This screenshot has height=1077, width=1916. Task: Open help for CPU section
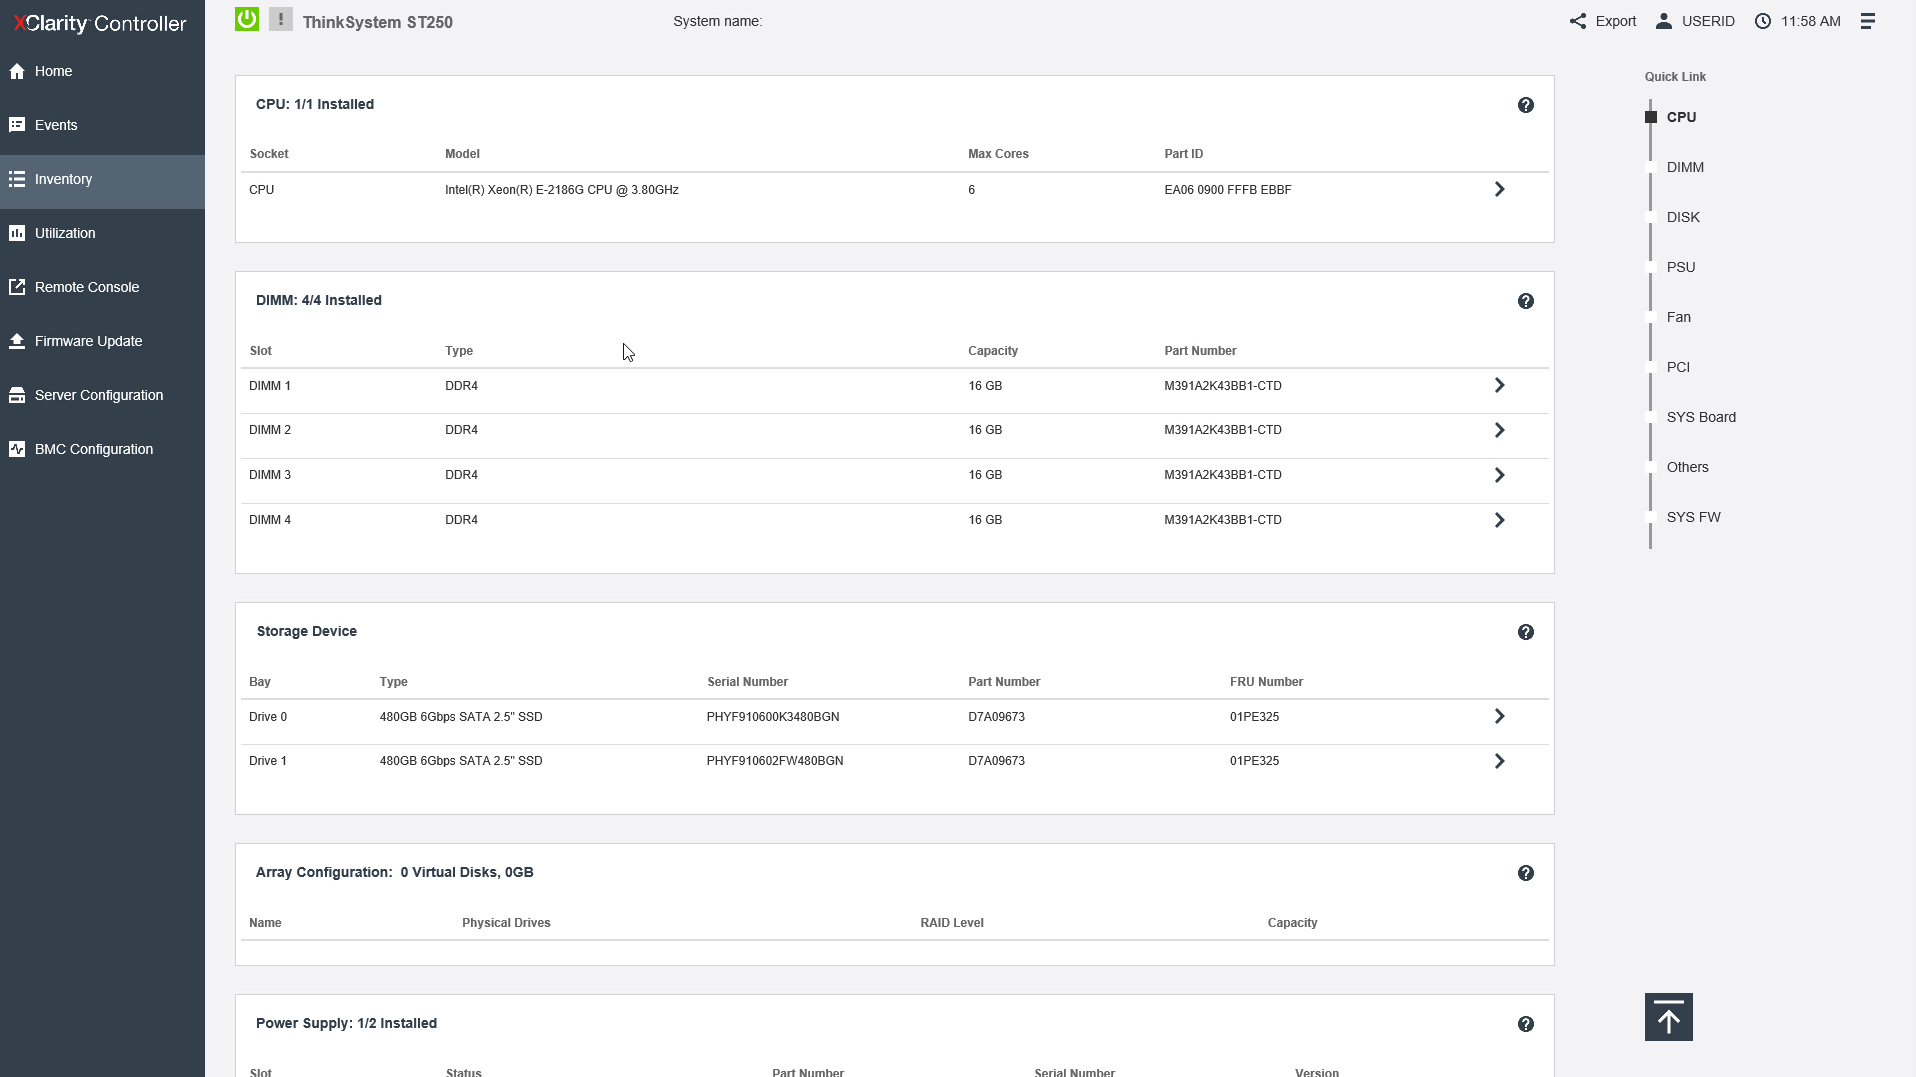tap(1526, 105)
